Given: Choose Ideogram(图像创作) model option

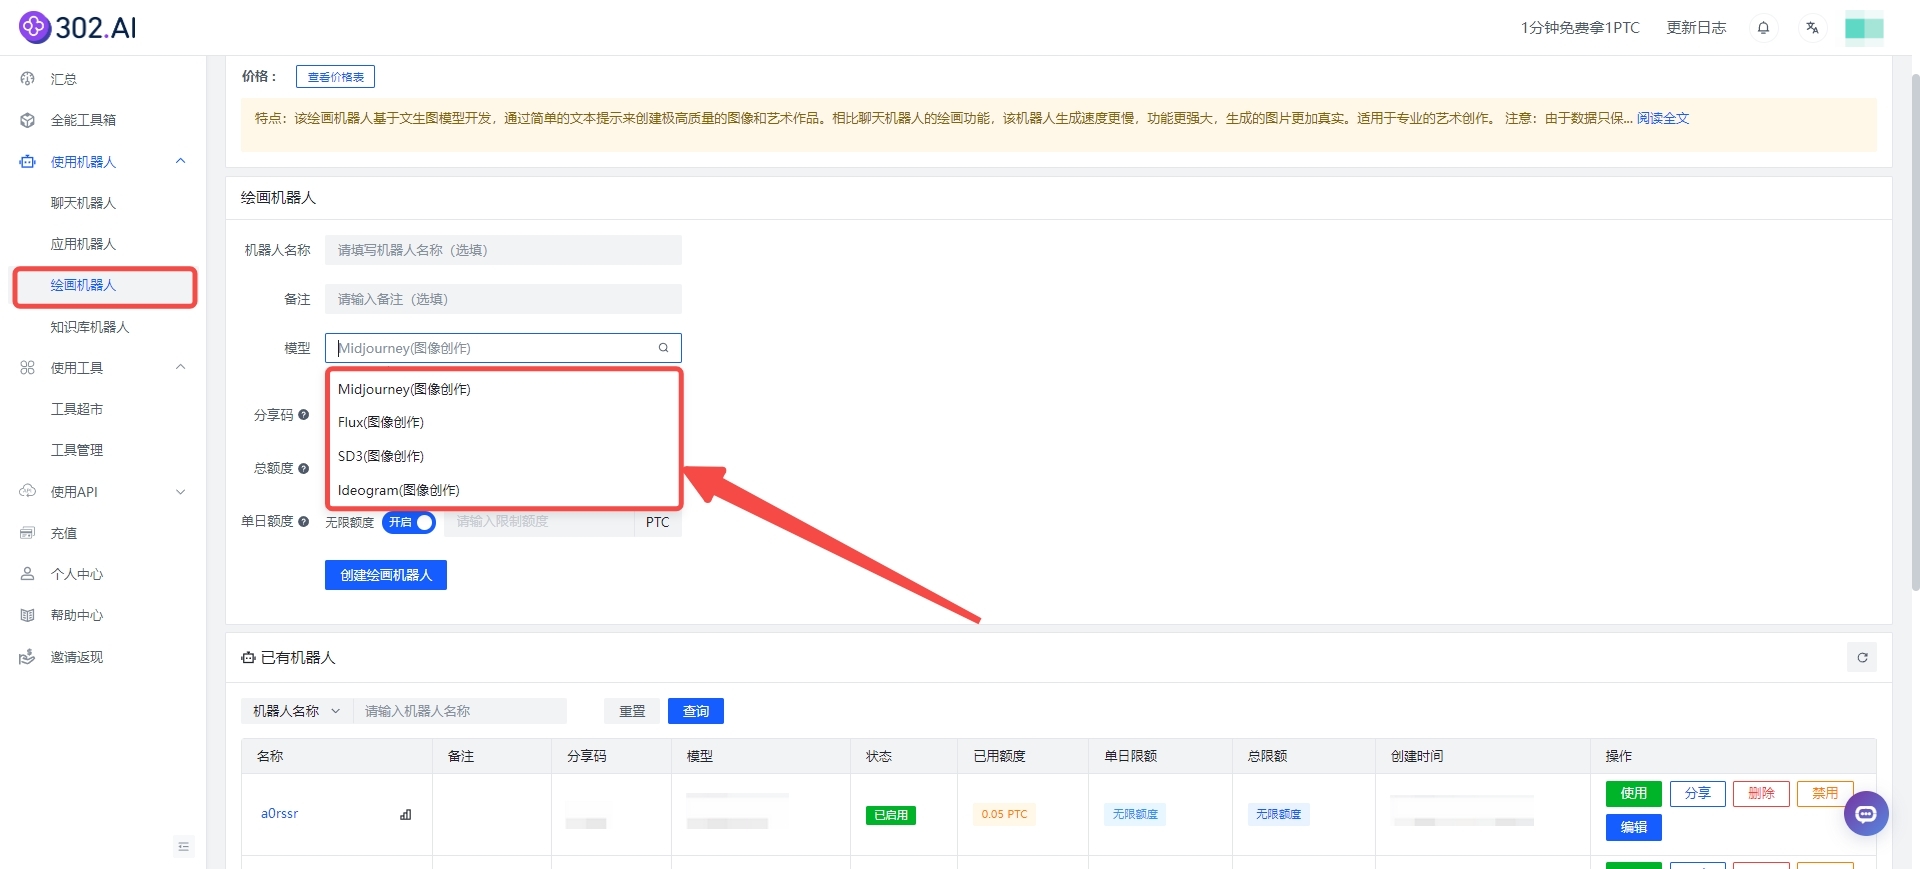Looking at the screenshot, I should tap(504, 490).
